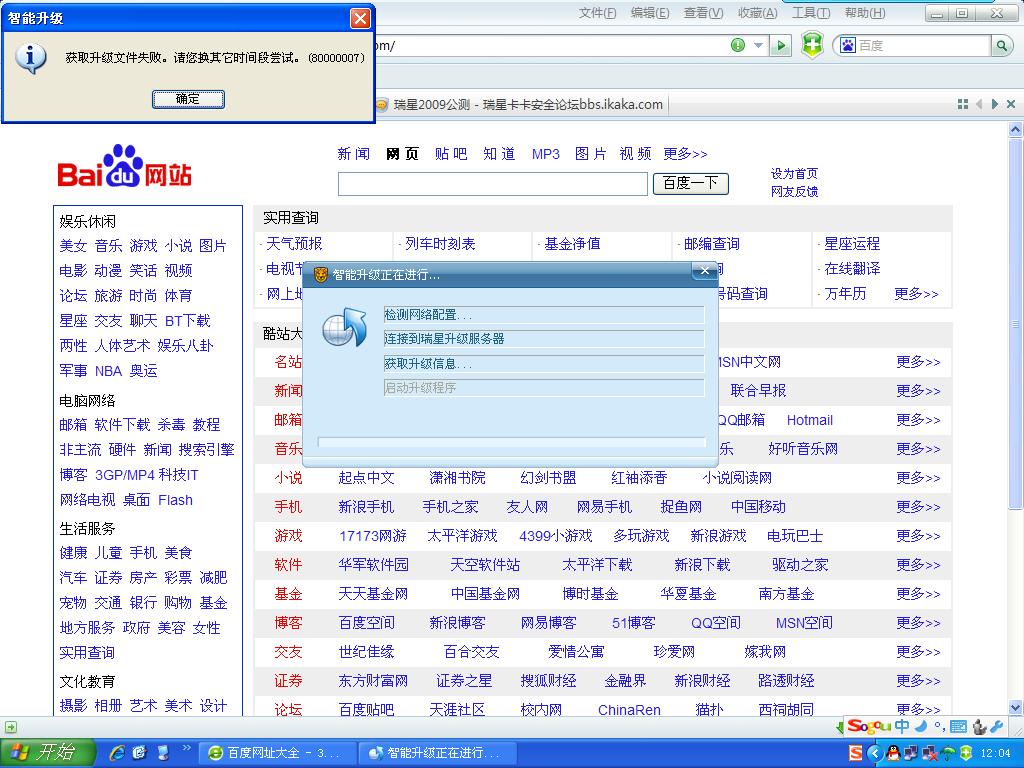Click the green 360 security shield icon
The image size is (1024, 768).
[x=813, y=46]
